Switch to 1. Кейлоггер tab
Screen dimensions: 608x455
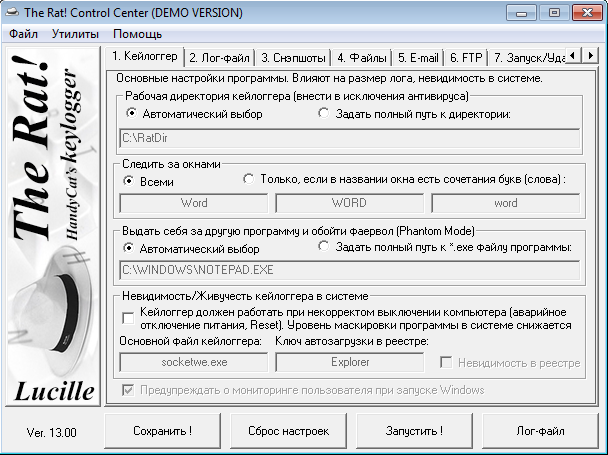click(145, 56)
